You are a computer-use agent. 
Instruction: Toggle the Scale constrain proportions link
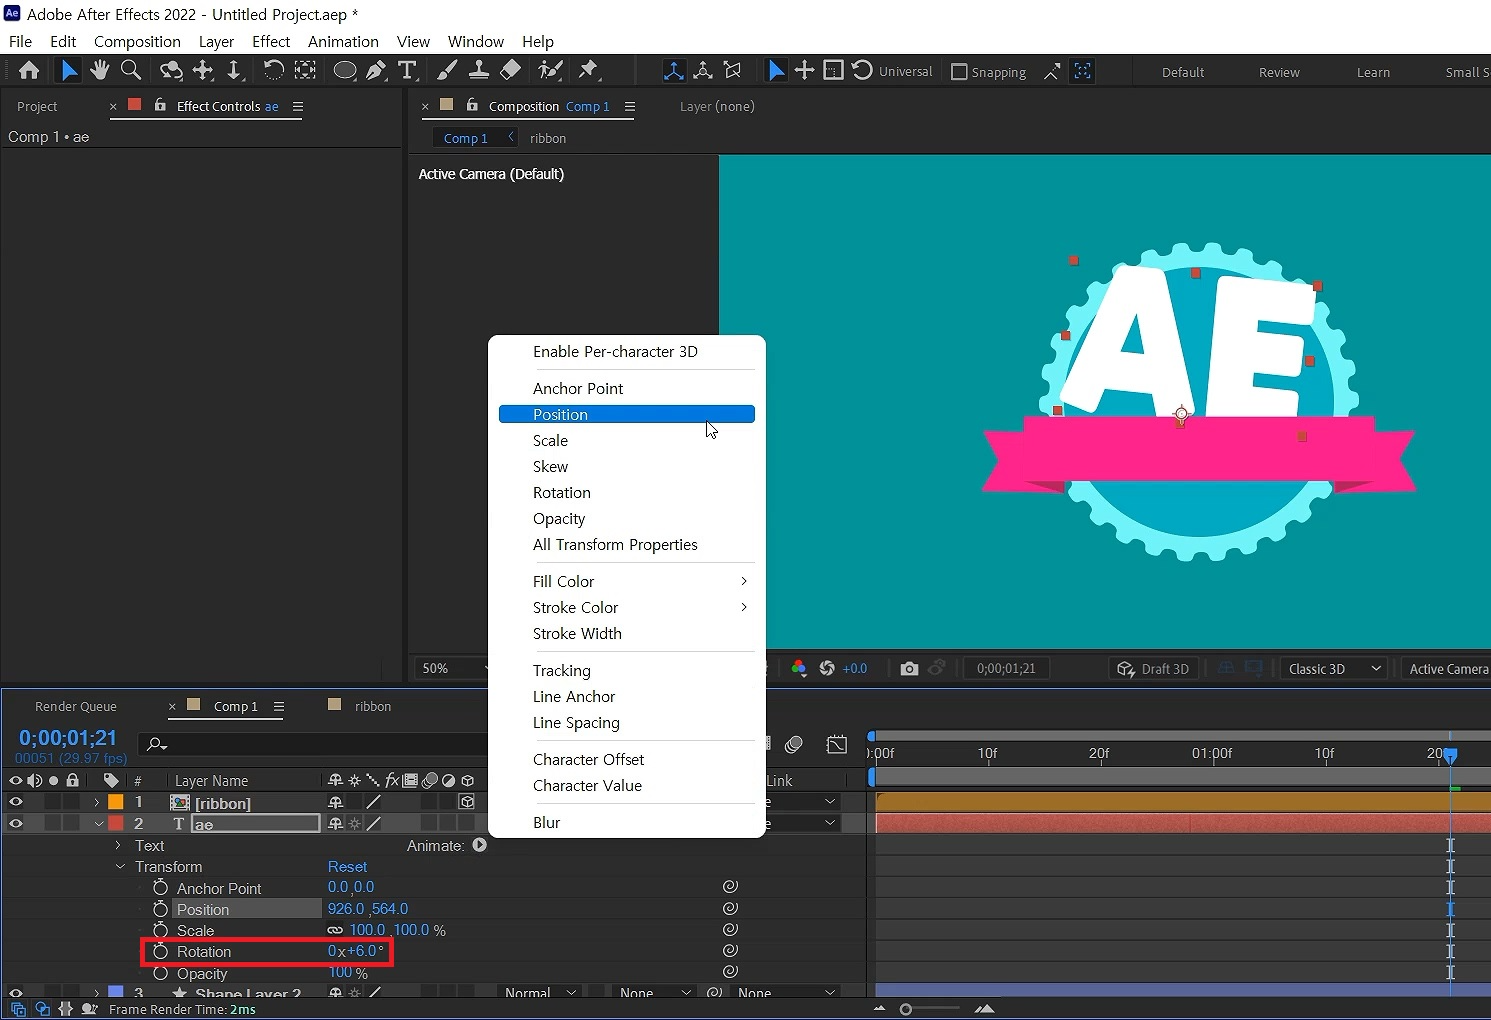click(x=335, y=930)
